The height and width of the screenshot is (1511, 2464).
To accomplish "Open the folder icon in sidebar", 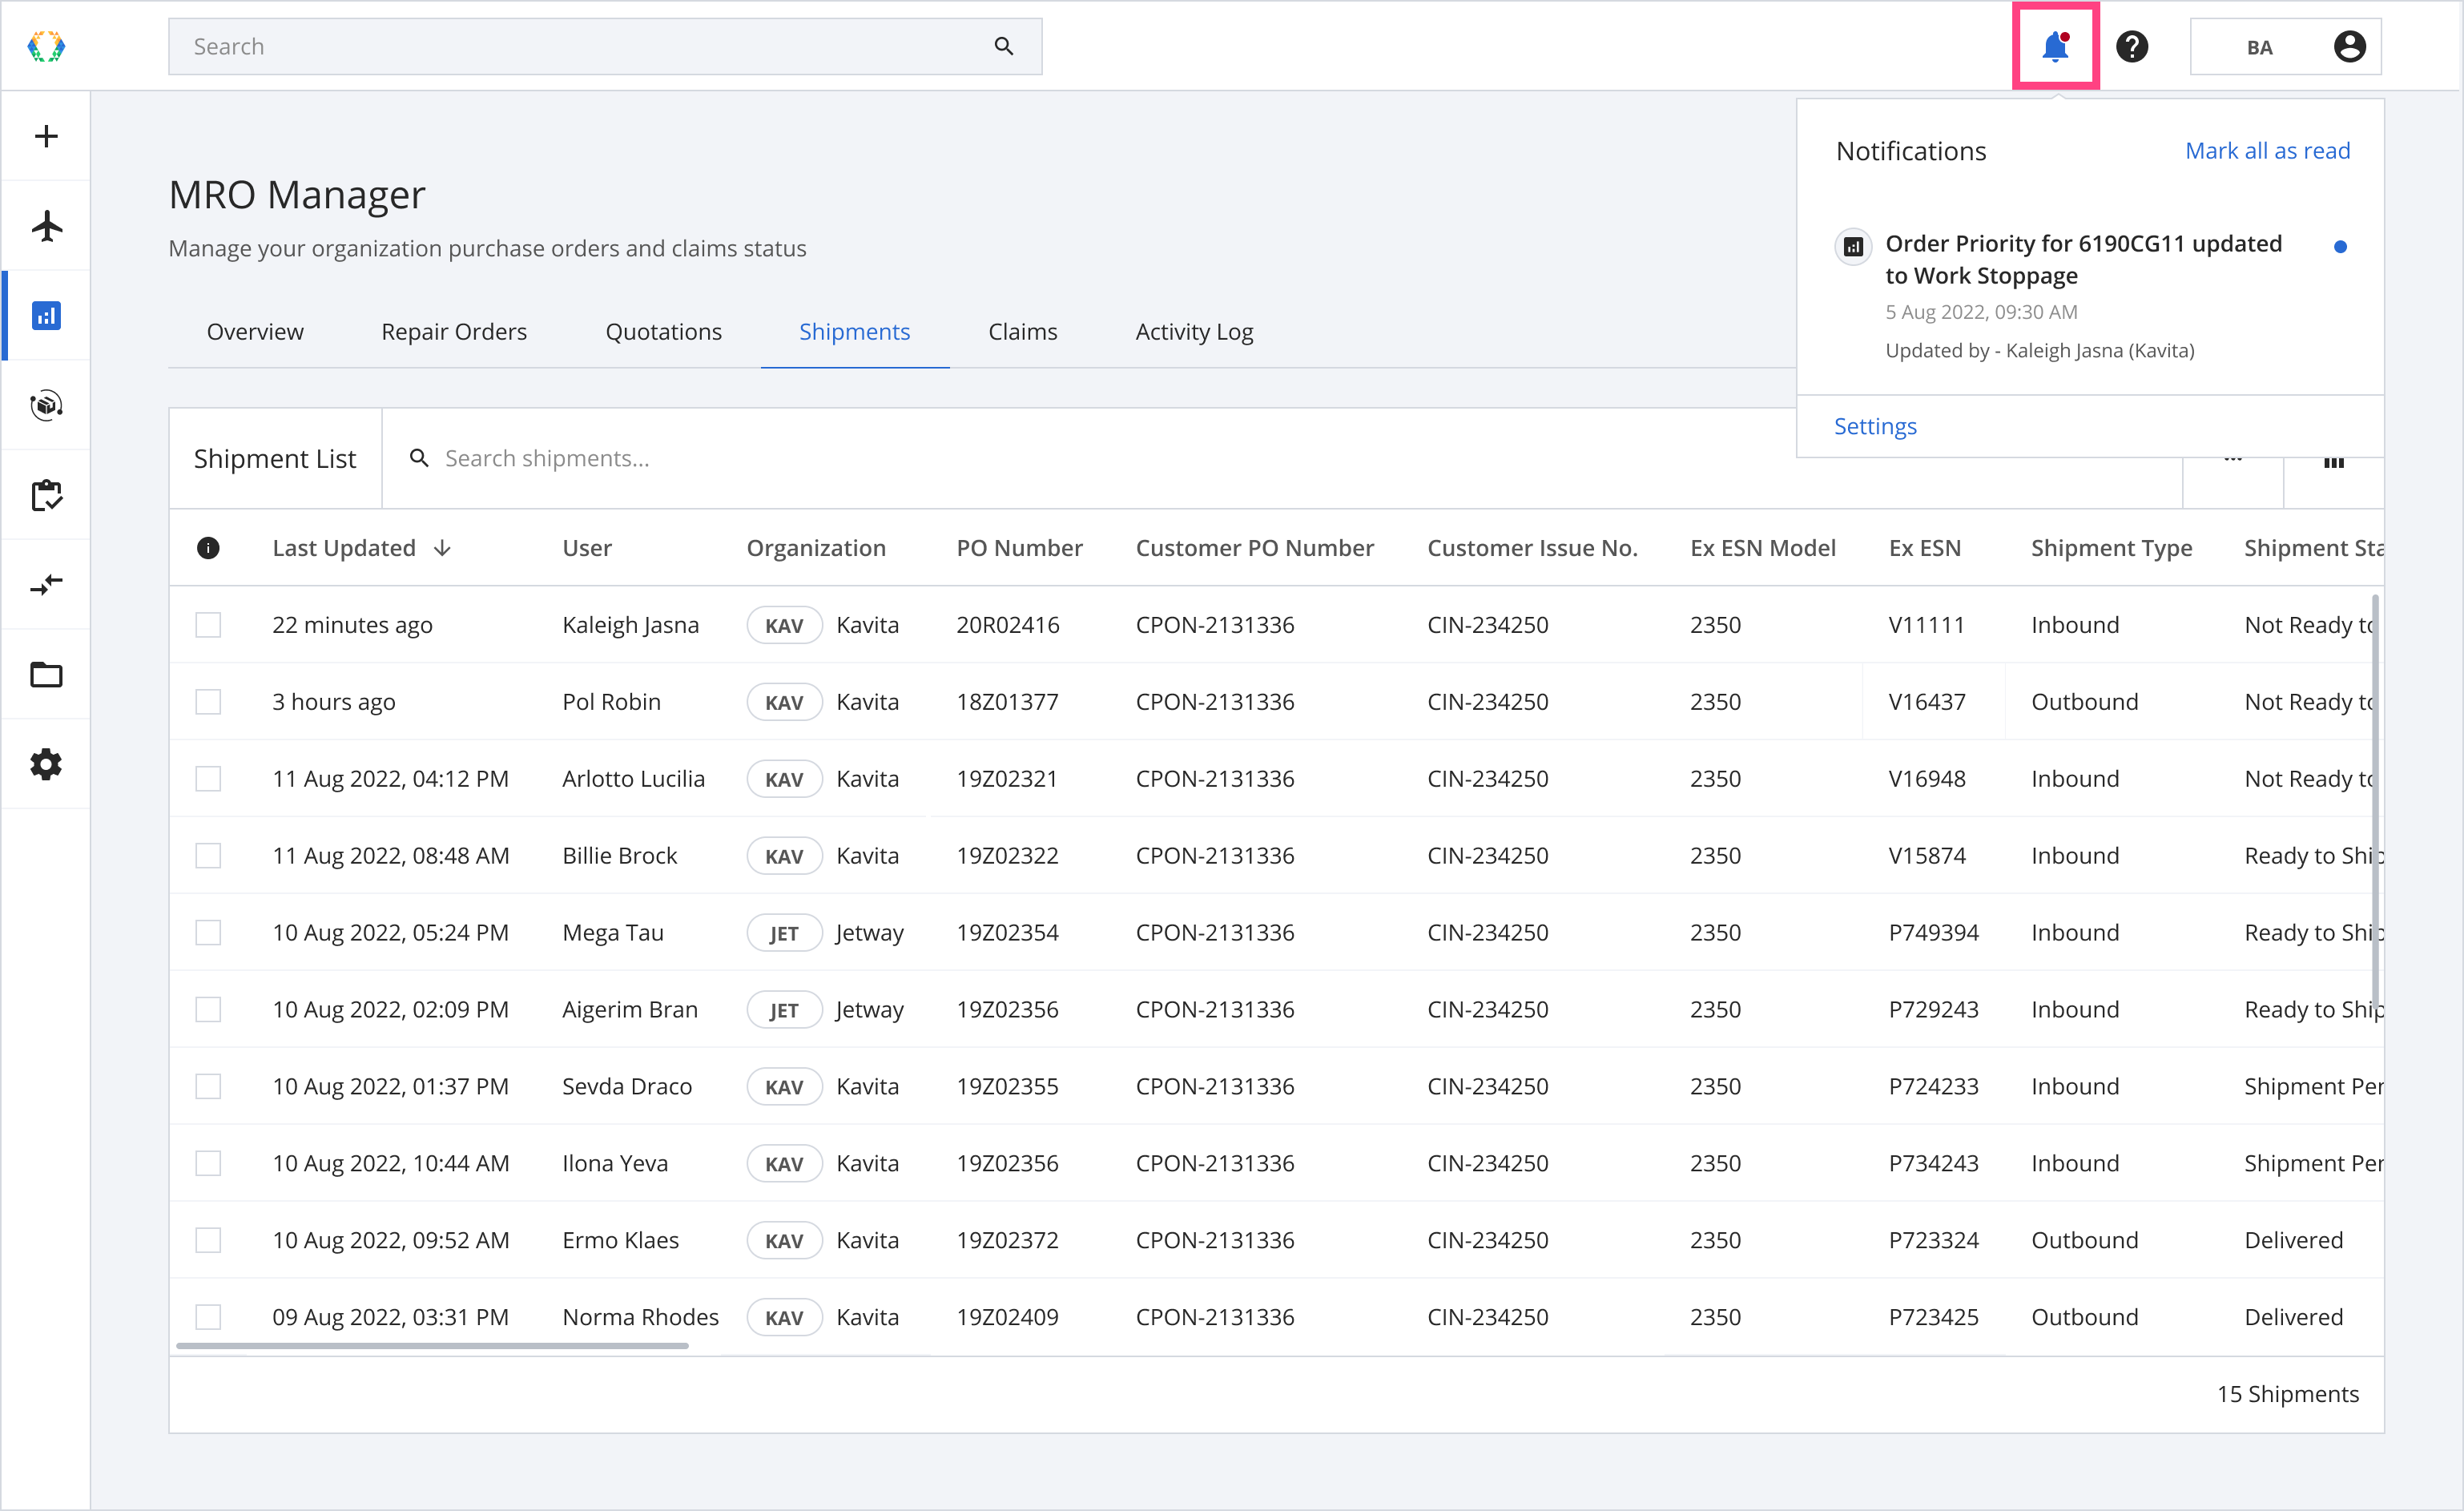I will click(46, 674).
